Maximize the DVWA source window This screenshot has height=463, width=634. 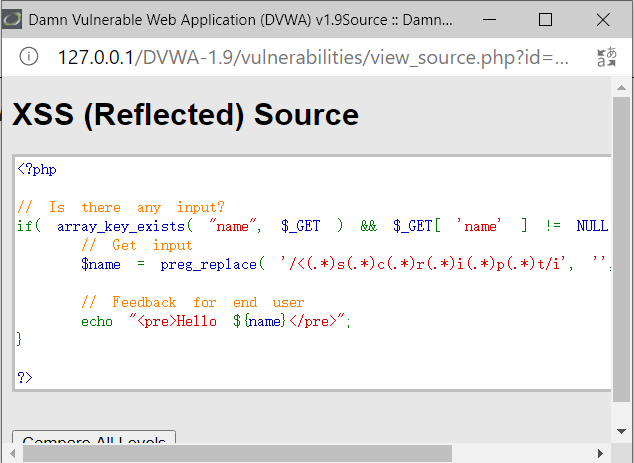coord(545,19)
